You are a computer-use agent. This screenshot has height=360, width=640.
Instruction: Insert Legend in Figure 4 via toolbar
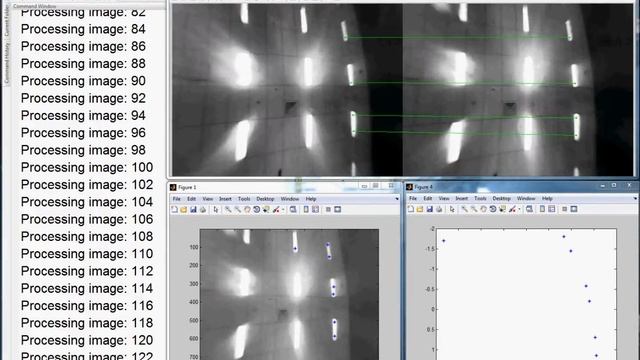point(552,209)
